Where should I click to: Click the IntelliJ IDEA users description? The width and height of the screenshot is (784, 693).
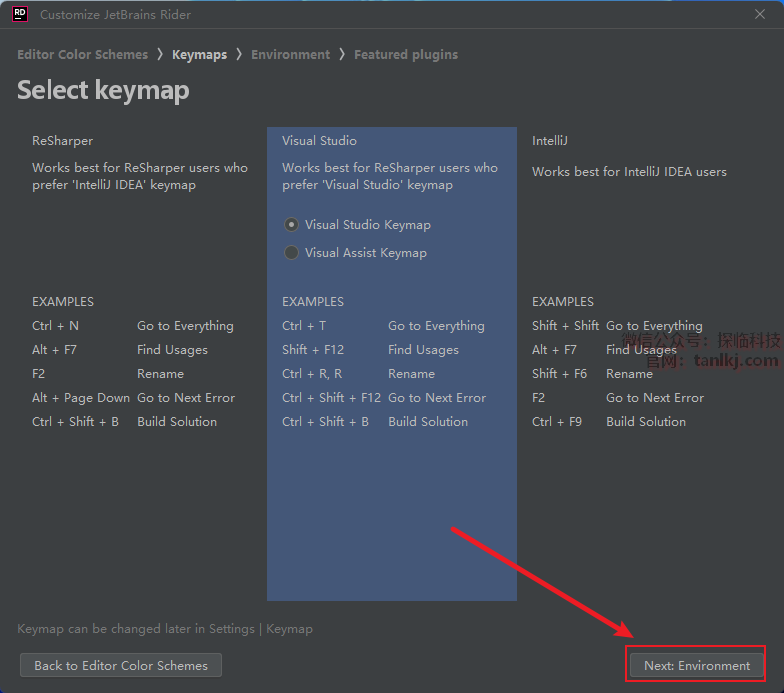[x=629, y=172]
